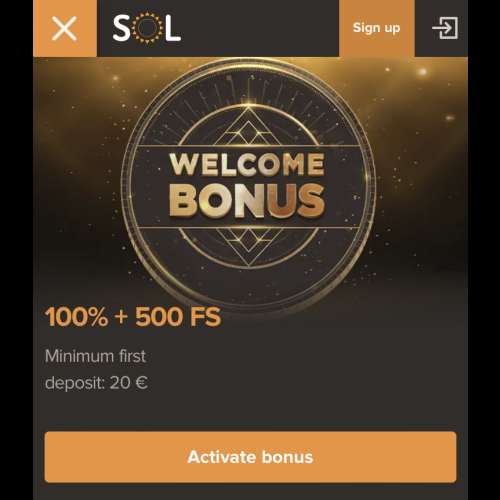Tap the 20 € deposit amount

(128, 383)
